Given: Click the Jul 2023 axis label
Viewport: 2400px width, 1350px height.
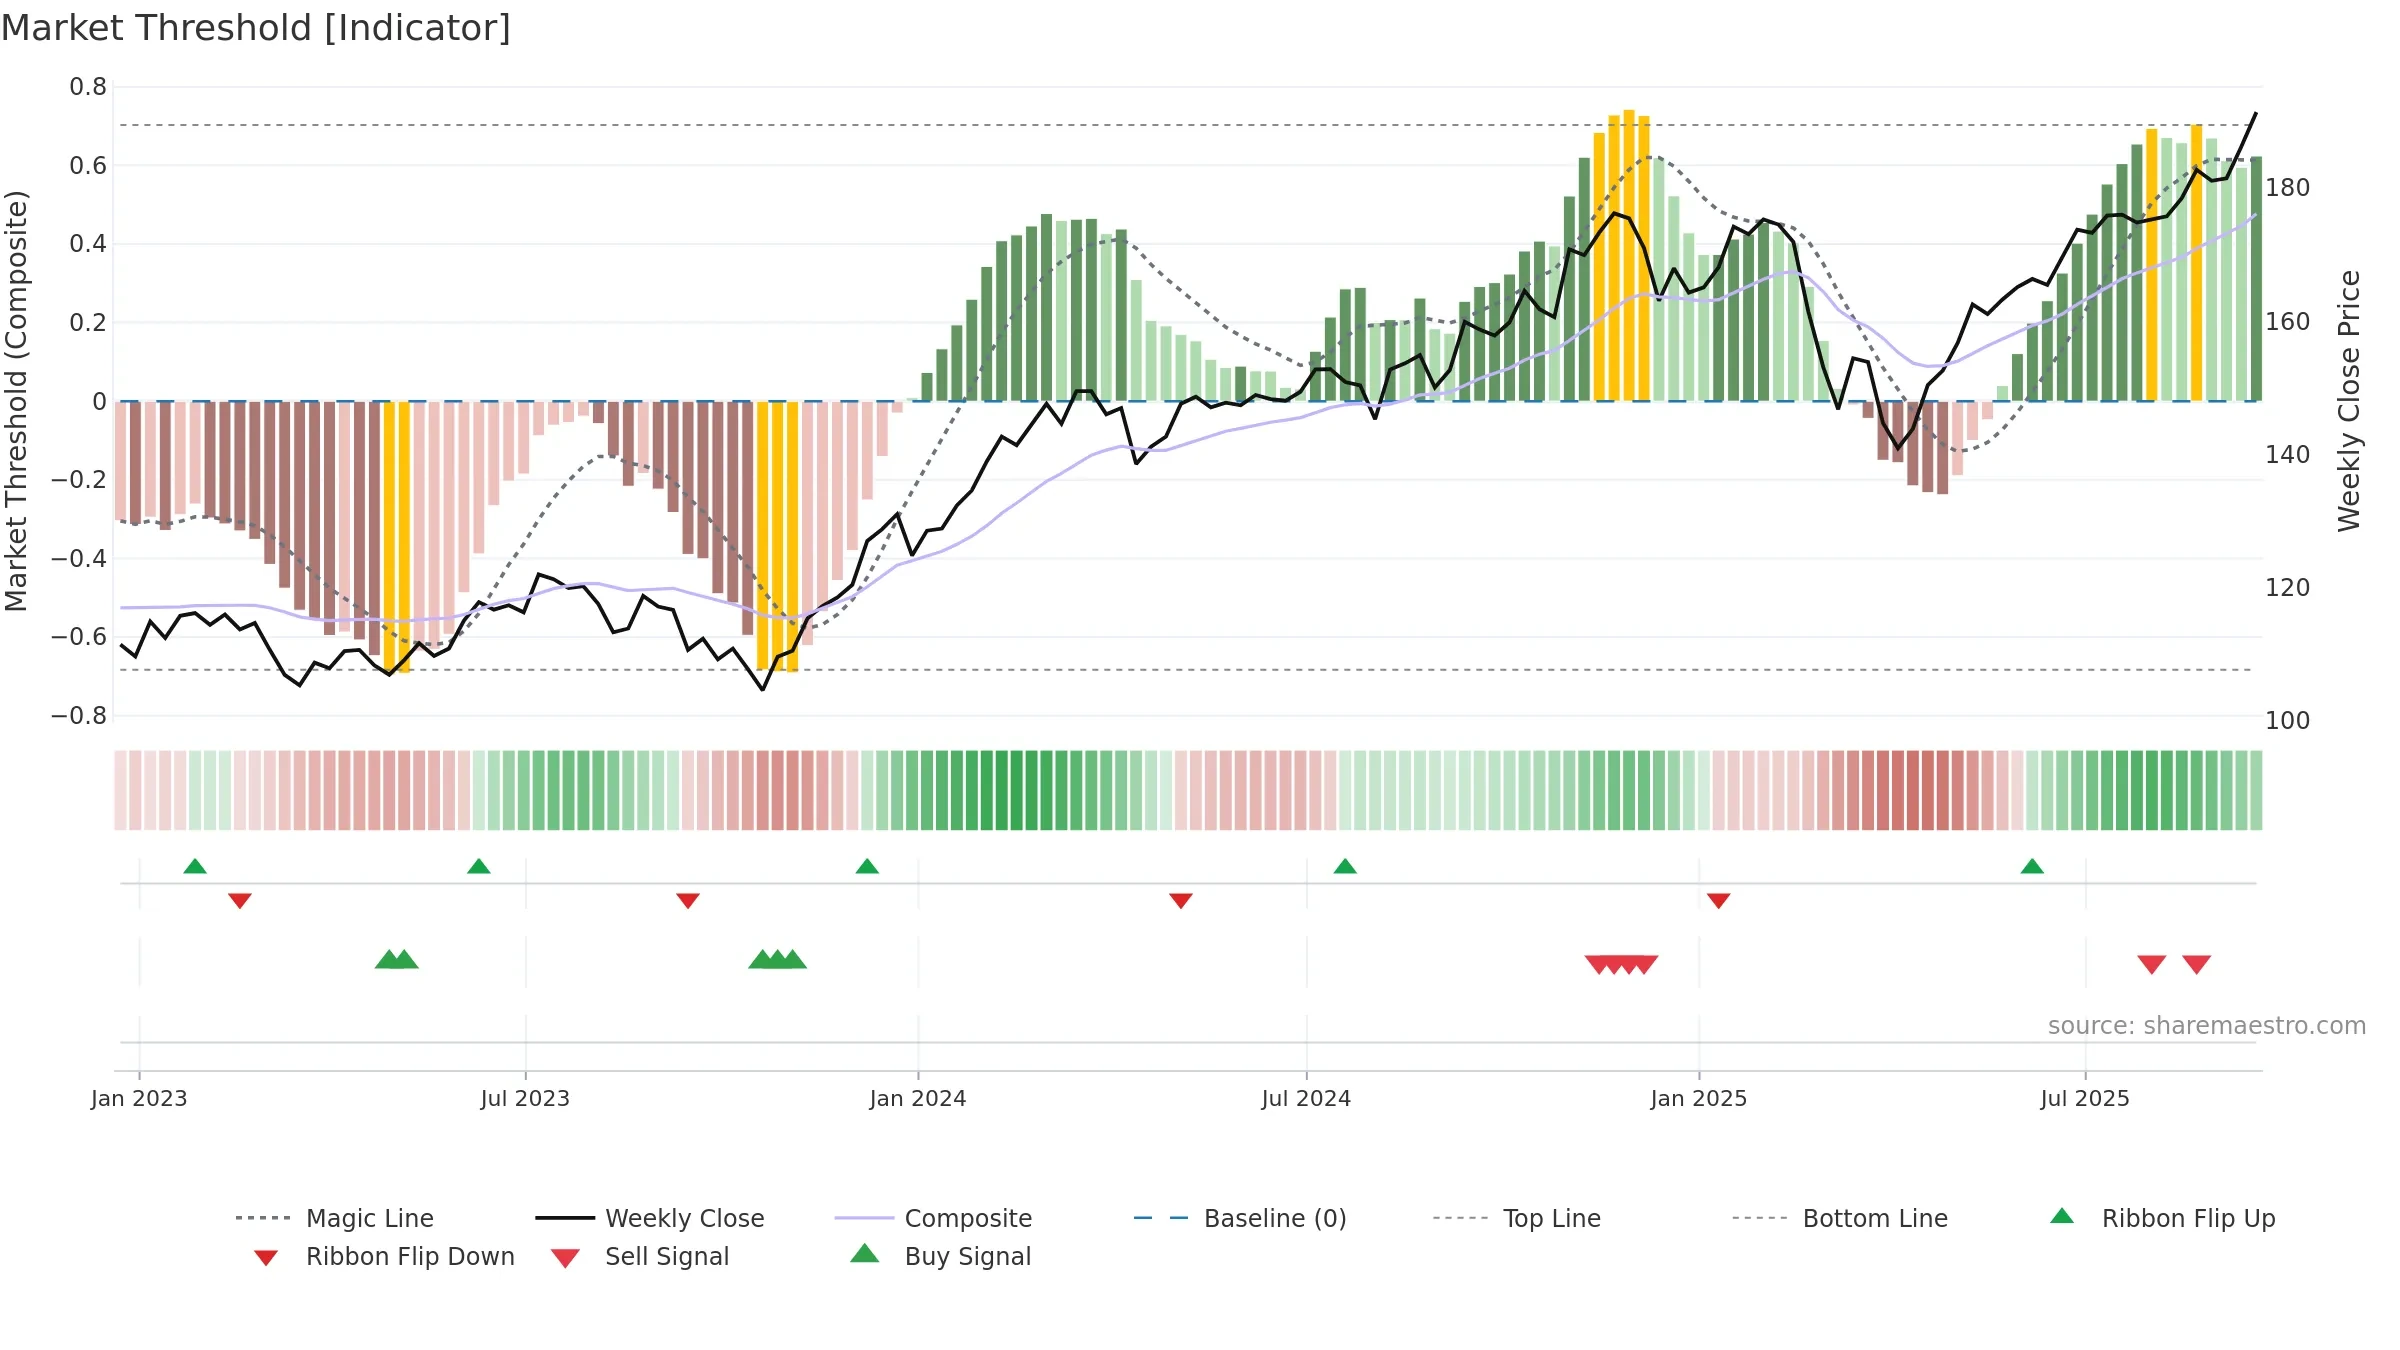Looking at the screenshot, I should (525, 1098).
